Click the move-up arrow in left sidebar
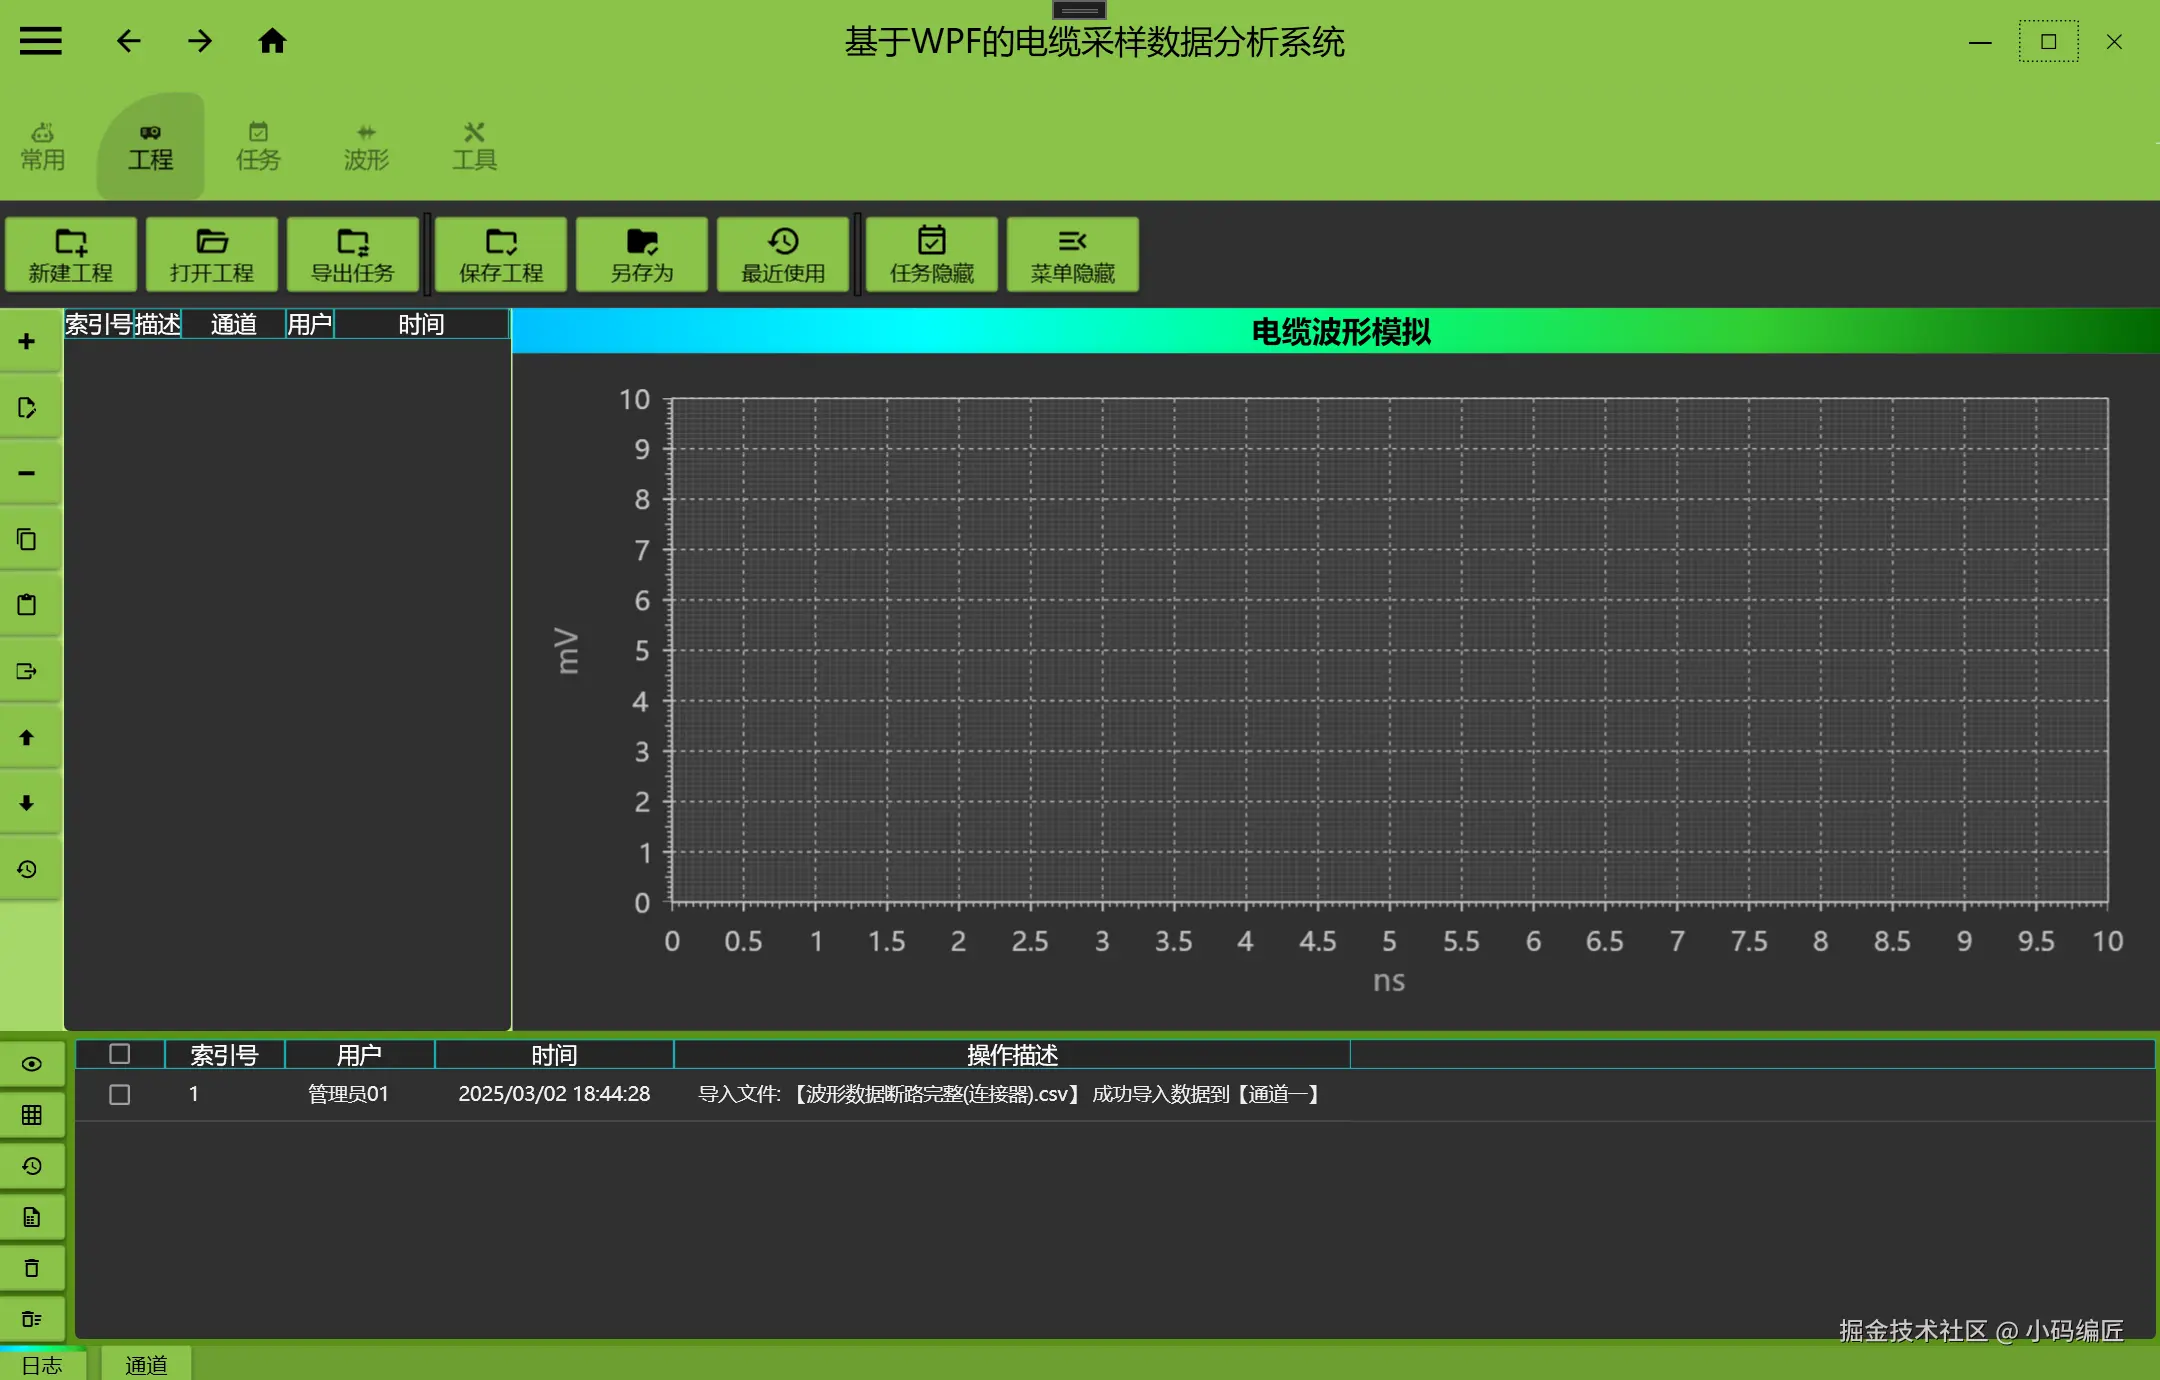Image resolution: width=2160 pixels, height=1380 pixels. point(27,737)
